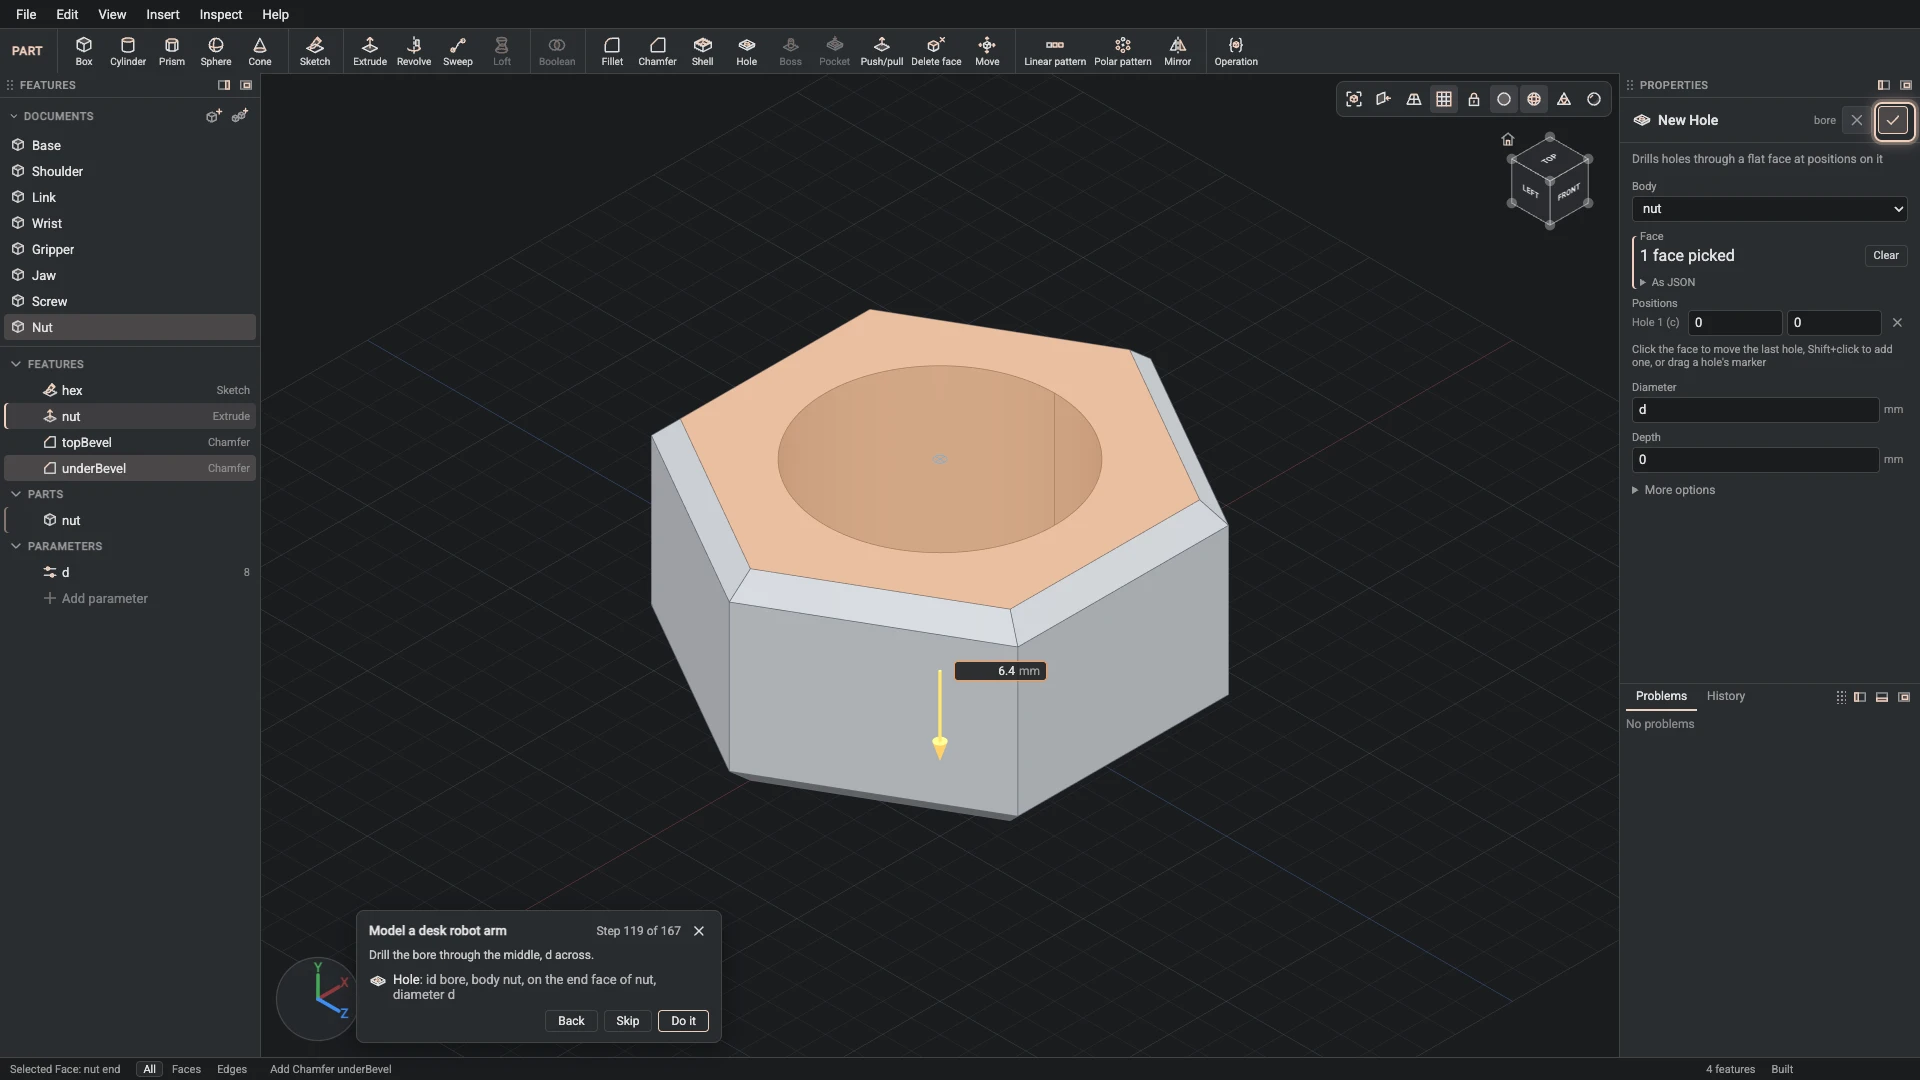Select the Mirror tool
This screenshot has height=1080, width=1920.
coord(1178,51)
